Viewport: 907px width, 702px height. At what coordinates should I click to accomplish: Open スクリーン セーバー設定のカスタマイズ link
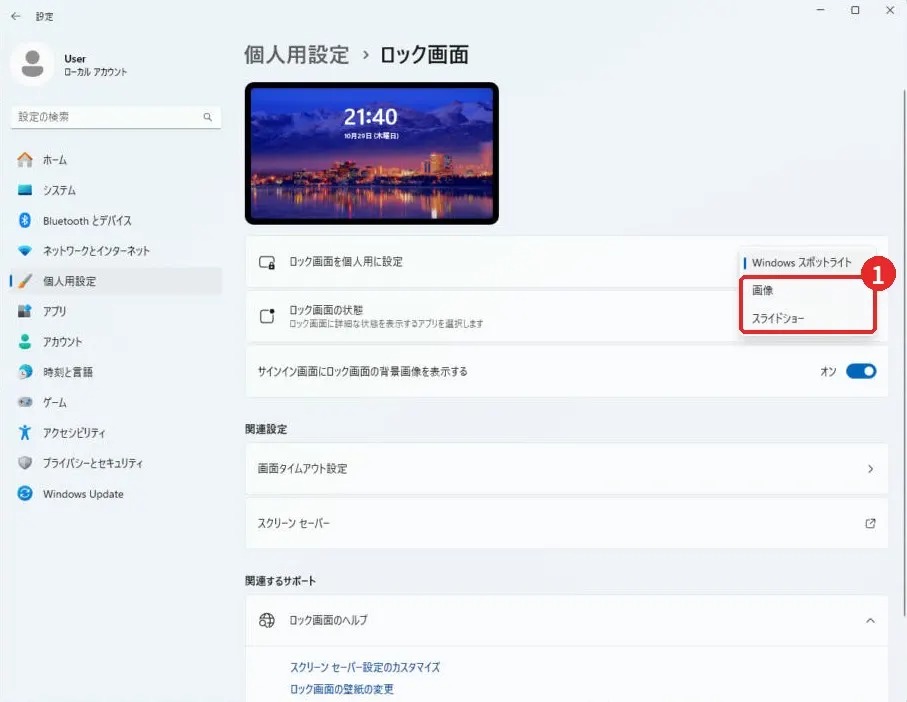[365, 667]
